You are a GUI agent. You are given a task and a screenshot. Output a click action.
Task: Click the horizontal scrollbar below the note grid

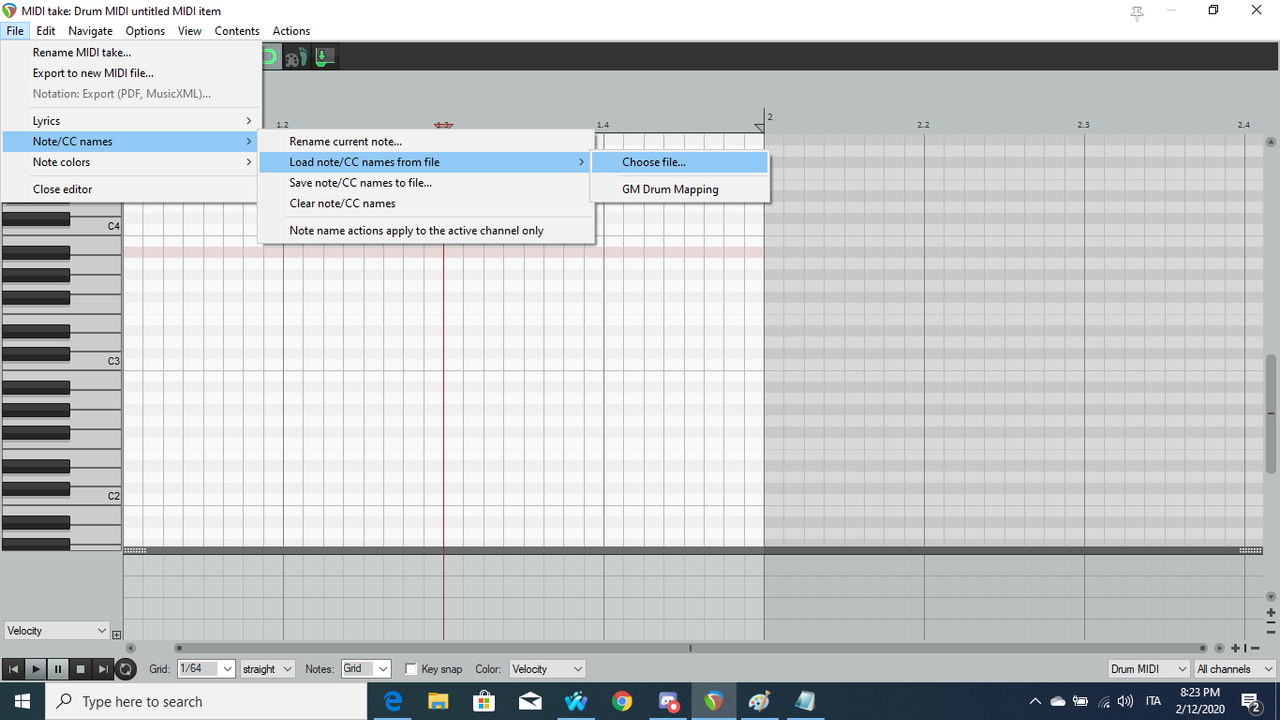point(690,648)
